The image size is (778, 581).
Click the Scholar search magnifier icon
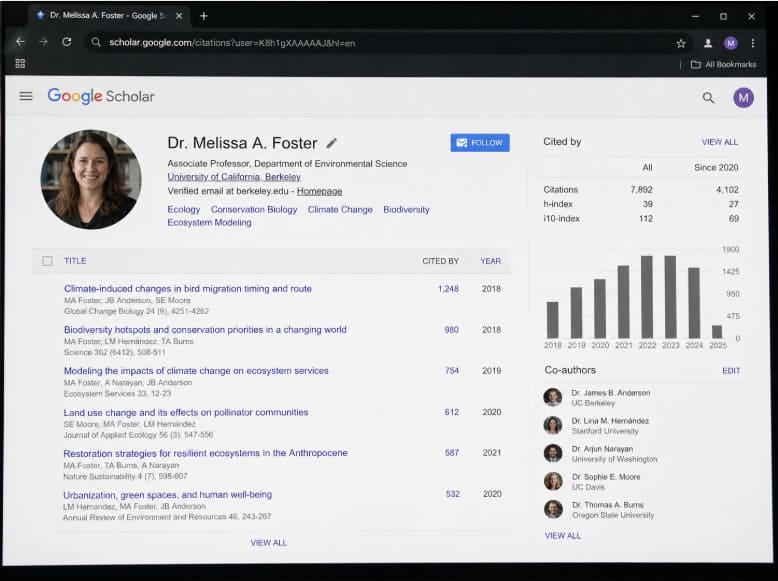[709, 98]
